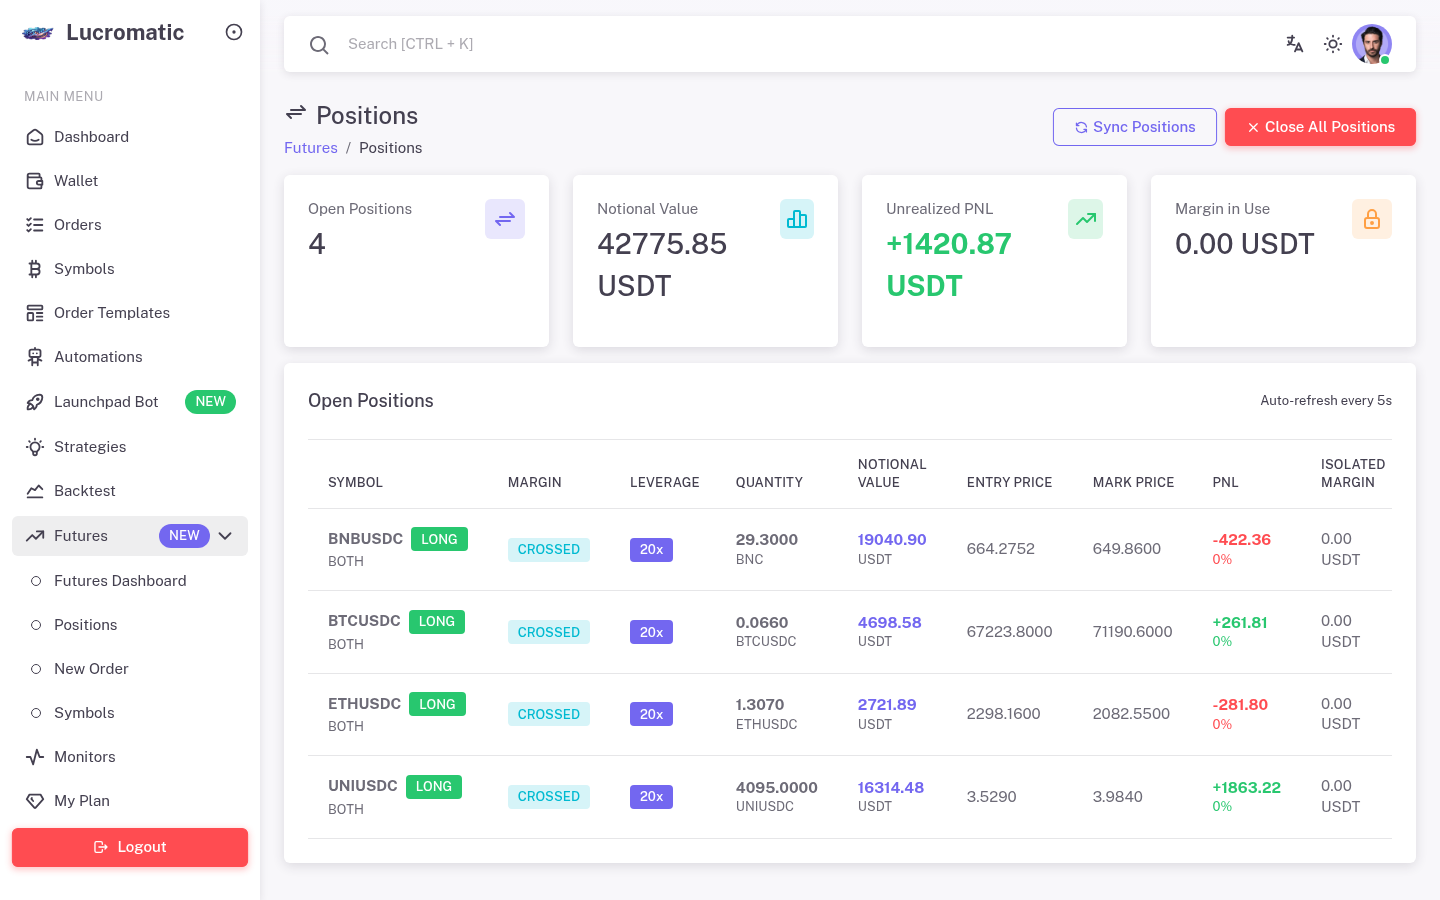Collapse the Futures submenu chevron
1440x900 pixels.
[225, 536]
